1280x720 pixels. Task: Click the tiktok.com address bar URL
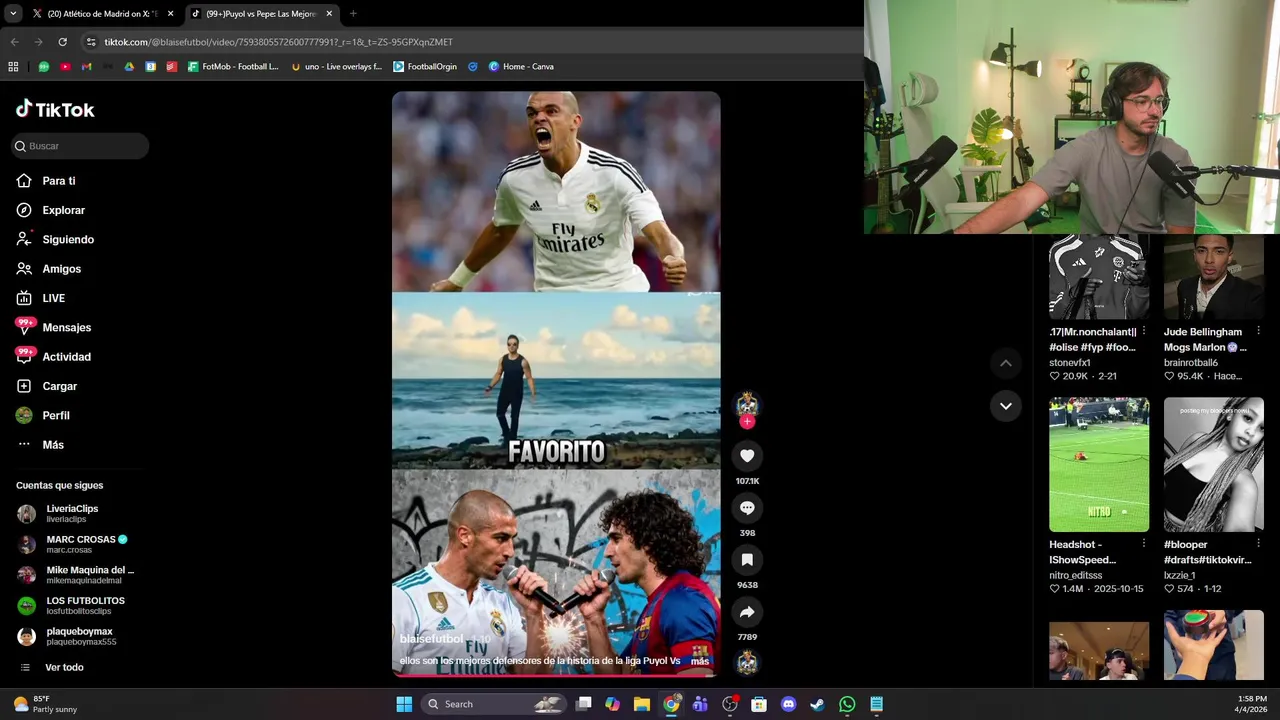(278, 42)
